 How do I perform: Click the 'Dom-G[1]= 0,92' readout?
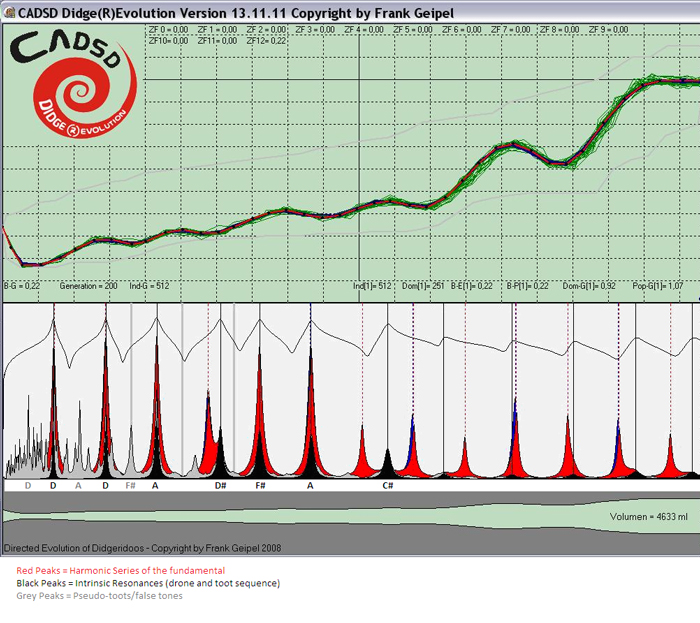(x=589, y=286)
